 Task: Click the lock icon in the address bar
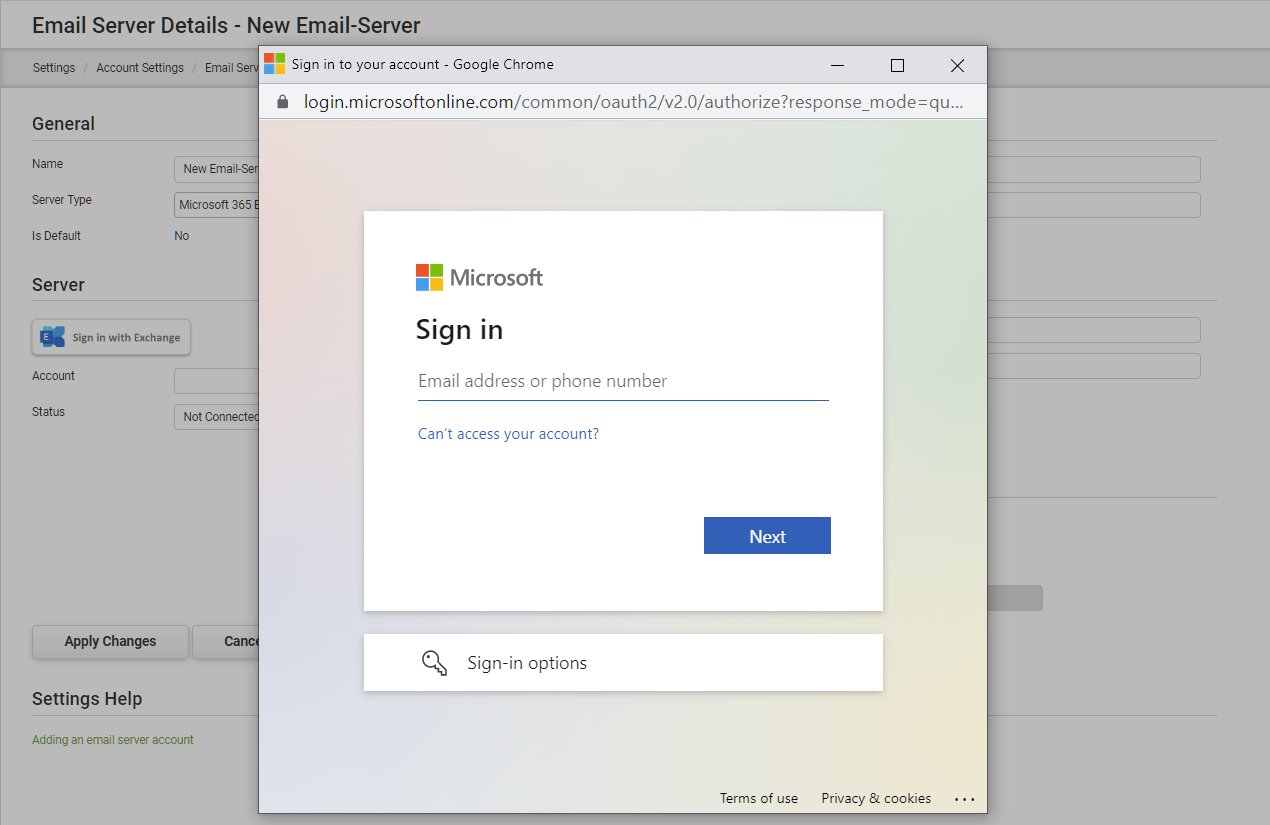coord(282,102)
